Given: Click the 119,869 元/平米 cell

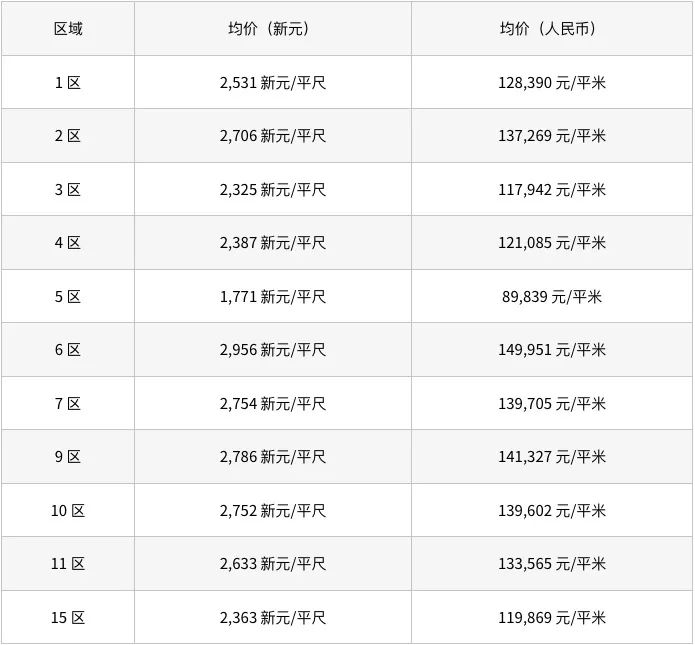Looking at the screenshot, I should pos(552,618).
